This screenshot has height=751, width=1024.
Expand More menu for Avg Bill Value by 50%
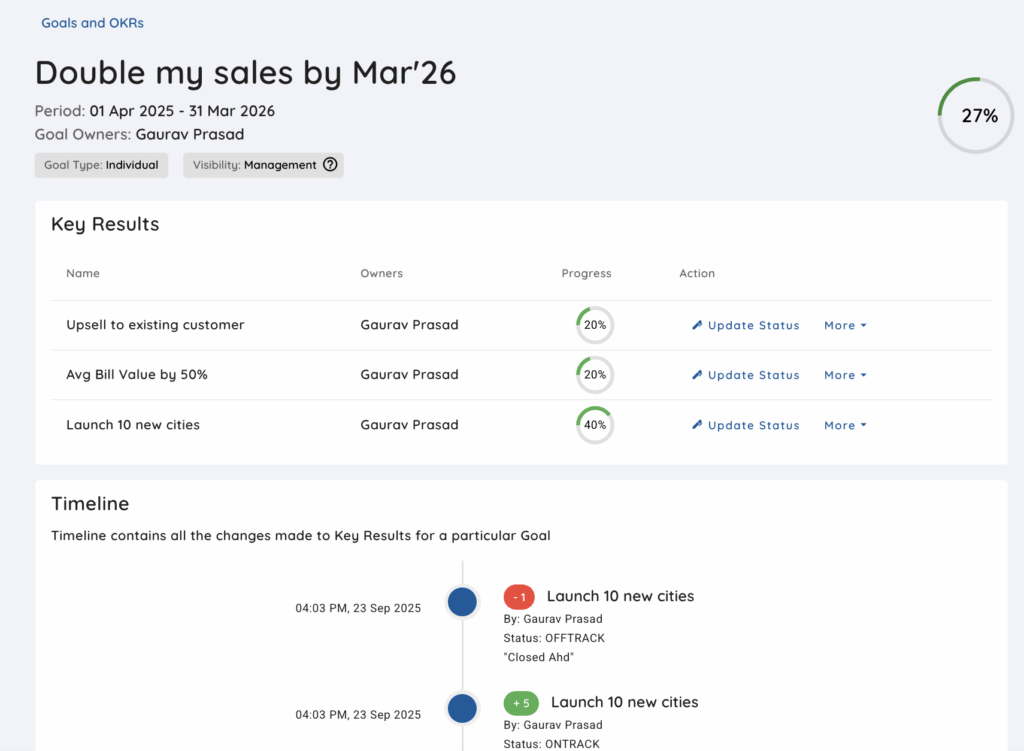click(845, 375)
